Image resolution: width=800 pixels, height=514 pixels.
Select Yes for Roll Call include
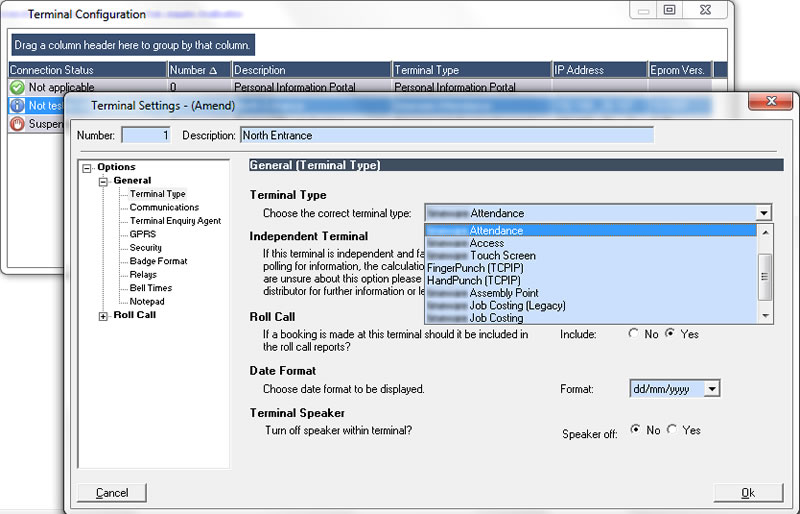[670, 334]
